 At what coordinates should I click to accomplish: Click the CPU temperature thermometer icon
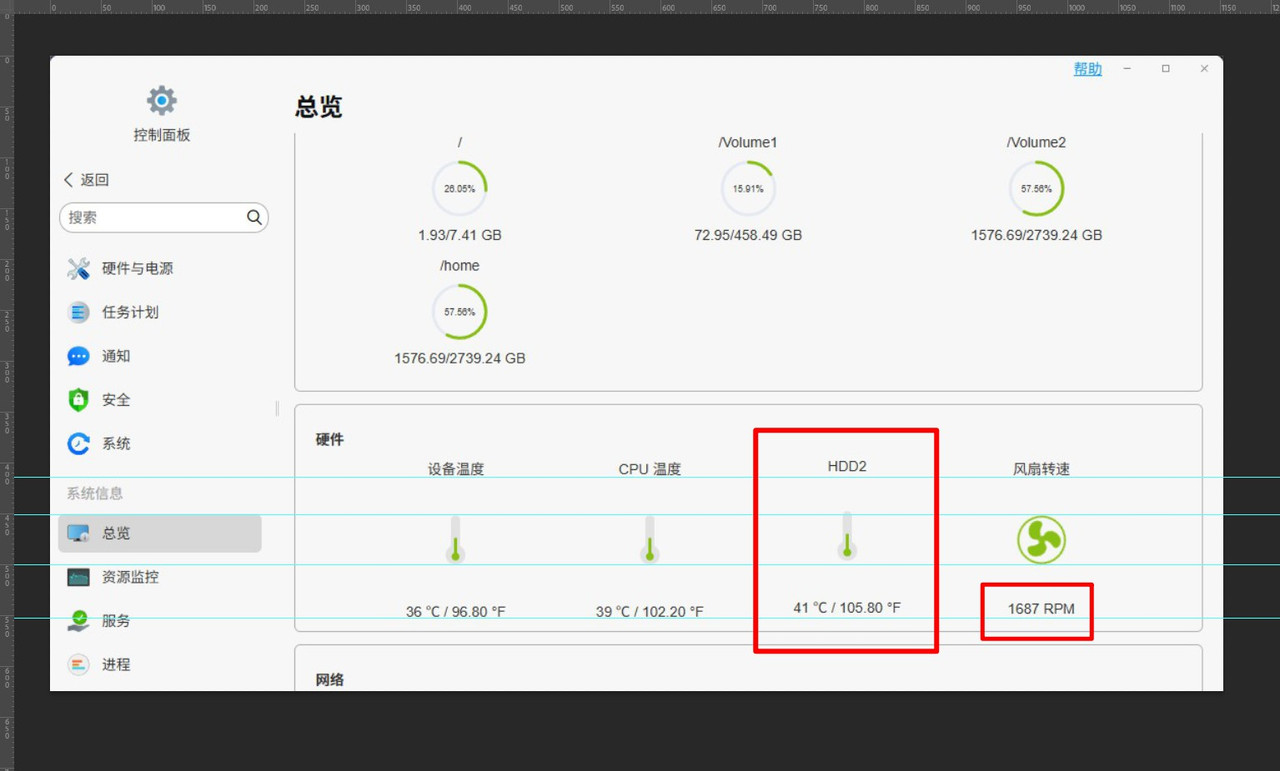pyautogui.click(x=650, y=539)
